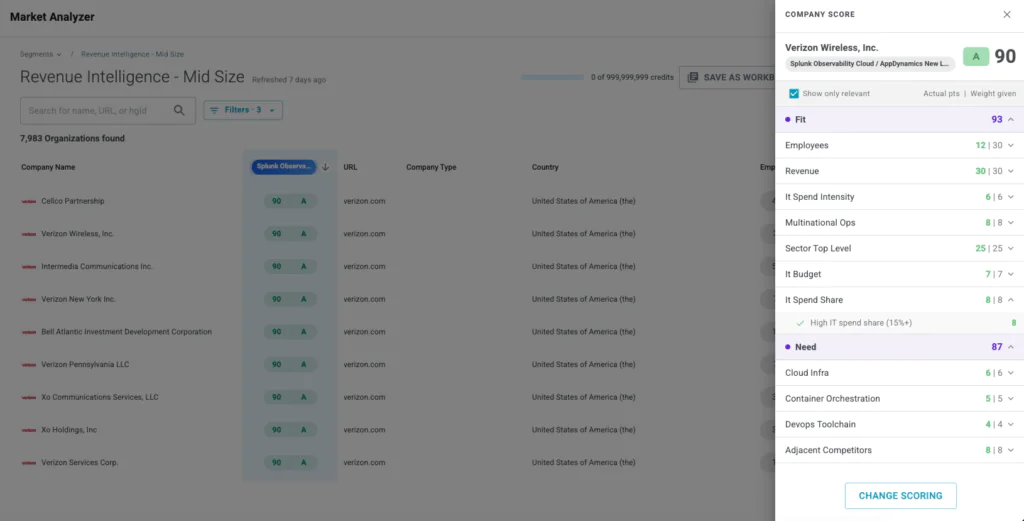Viewport: 1024px width, 521px height.
Task: Click the filter lines icon
Action: click(x=214, y=110)
